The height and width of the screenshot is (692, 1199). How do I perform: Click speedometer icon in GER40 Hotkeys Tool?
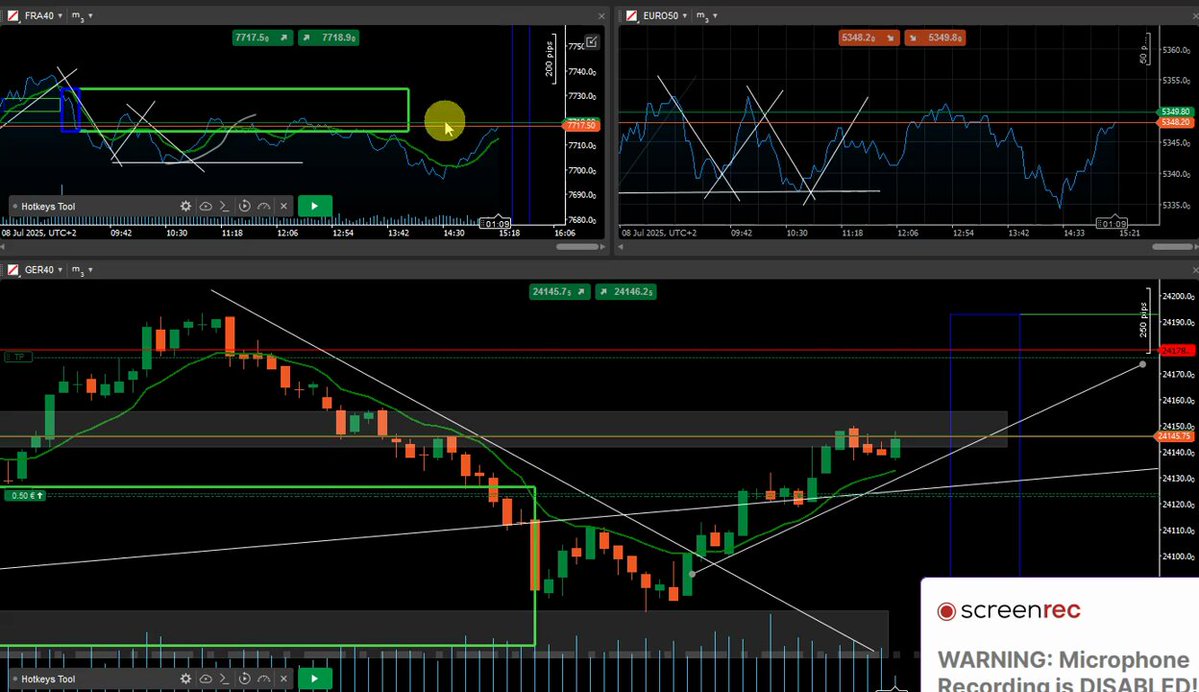tap(264, 679)
